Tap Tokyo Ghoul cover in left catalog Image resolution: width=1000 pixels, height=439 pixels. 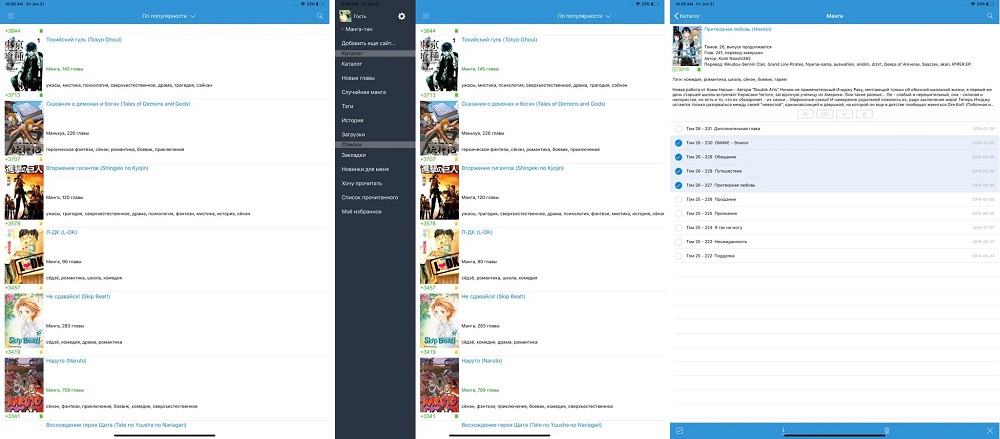tap(24, 63)
